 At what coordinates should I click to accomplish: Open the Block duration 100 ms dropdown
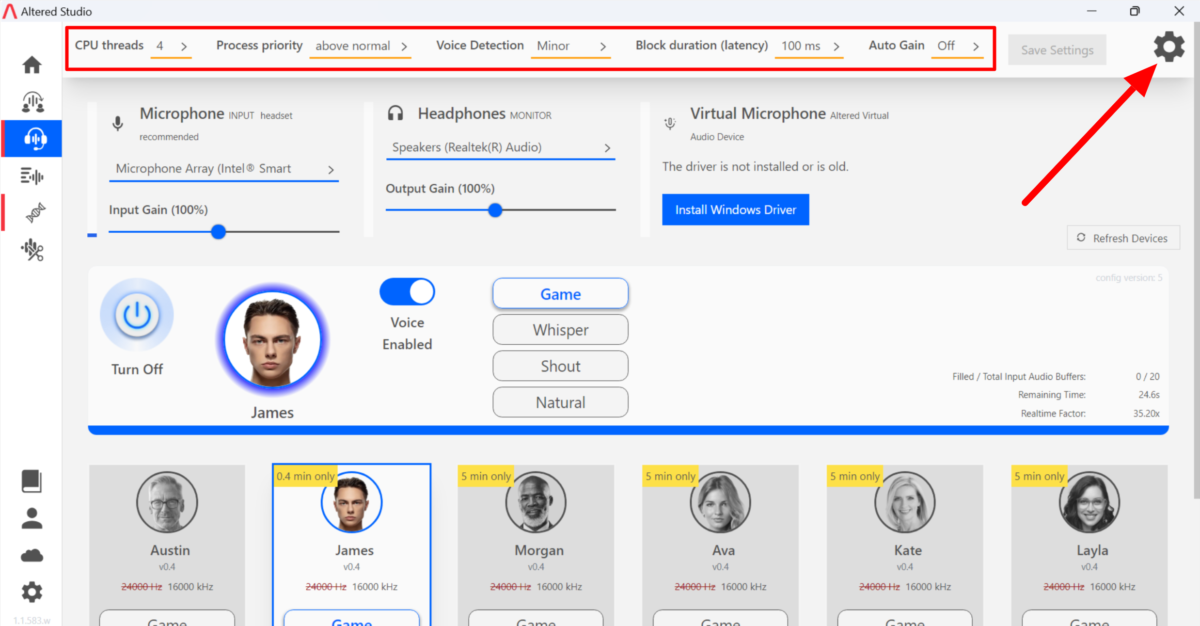[810, 46]
